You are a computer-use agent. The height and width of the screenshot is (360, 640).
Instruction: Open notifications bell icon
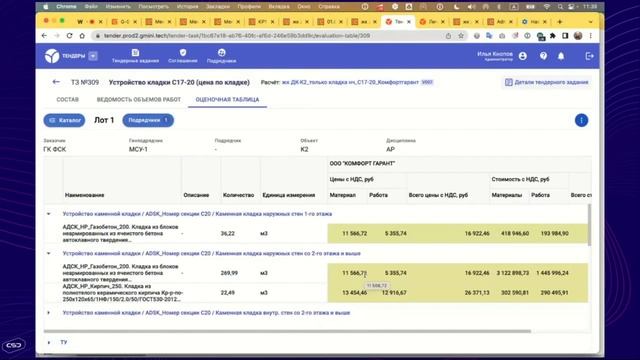tap(561, 56)
